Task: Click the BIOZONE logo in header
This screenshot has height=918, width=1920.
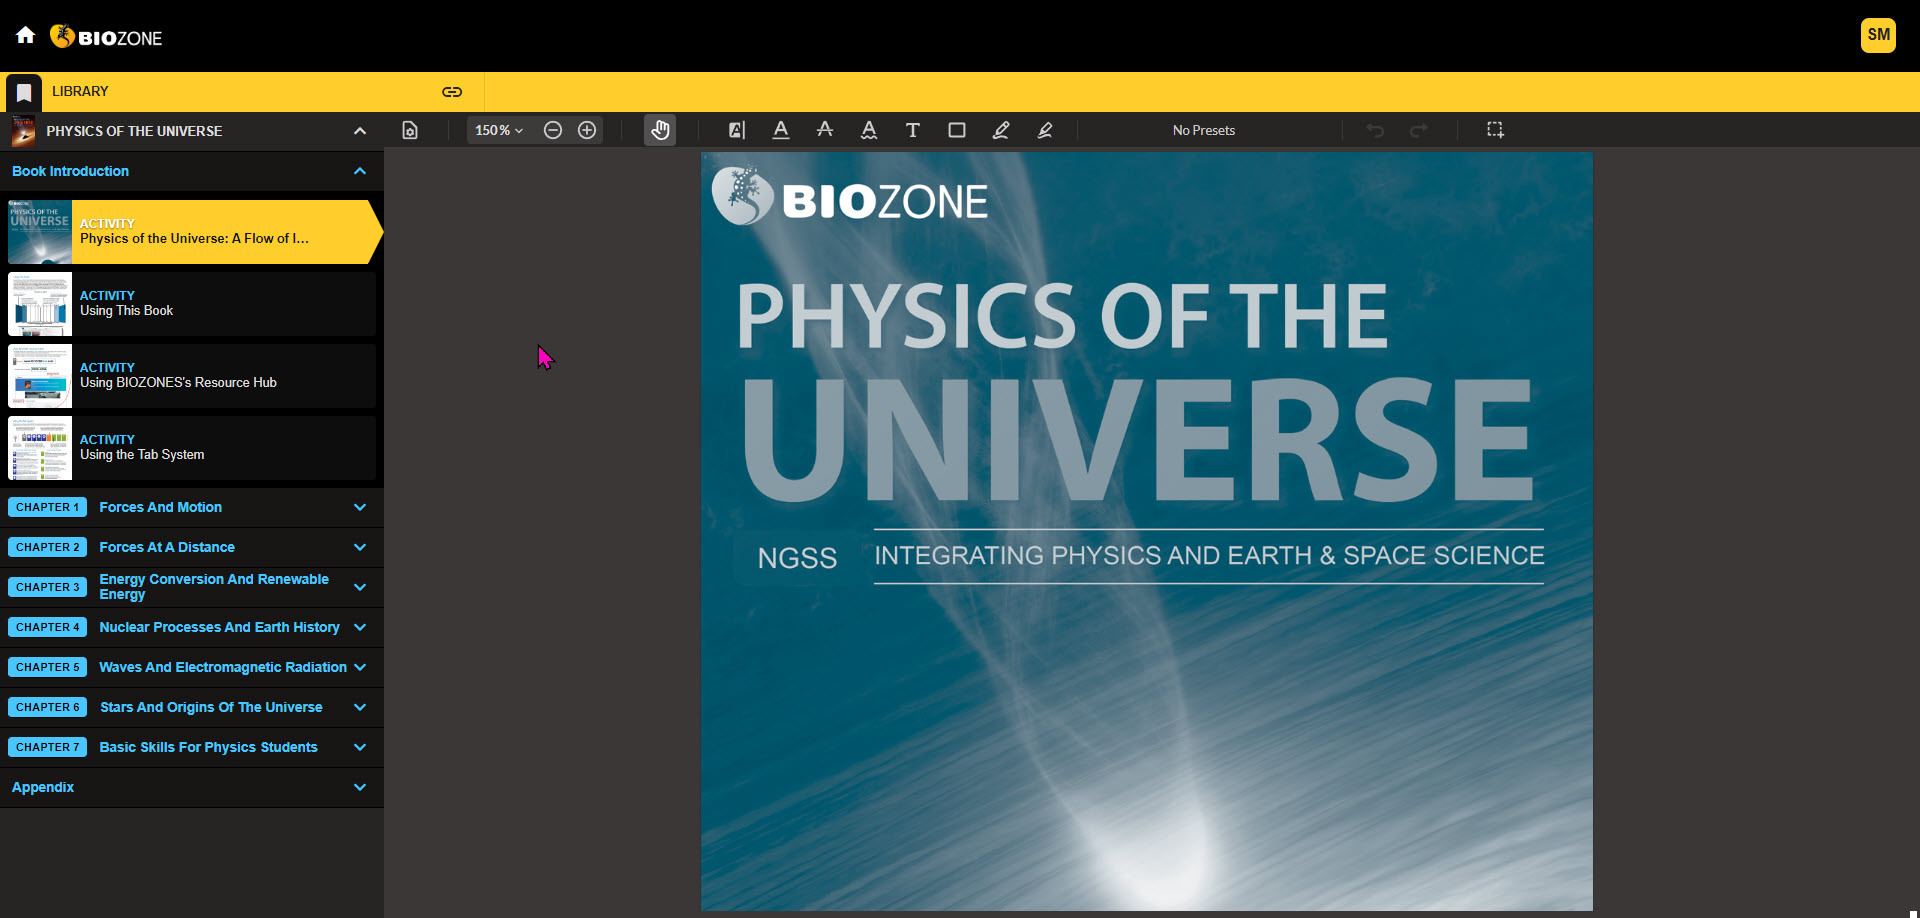Action: pyautogui.click(x=106, y=37)
